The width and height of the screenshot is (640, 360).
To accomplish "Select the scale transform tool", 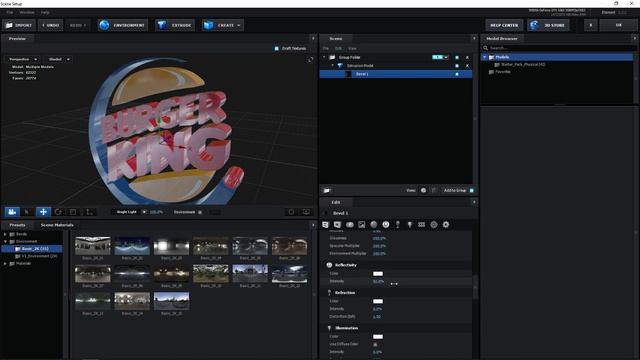I will 73,212.
